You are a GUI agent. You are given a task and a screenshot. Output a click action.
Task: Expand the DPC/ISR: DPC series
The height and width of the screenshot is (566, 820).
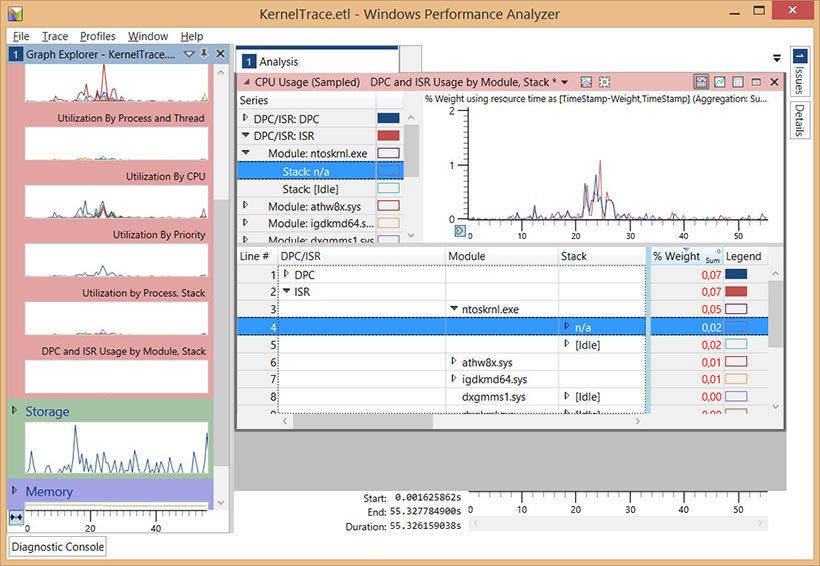pyautogui.click(x=245, y=118)
